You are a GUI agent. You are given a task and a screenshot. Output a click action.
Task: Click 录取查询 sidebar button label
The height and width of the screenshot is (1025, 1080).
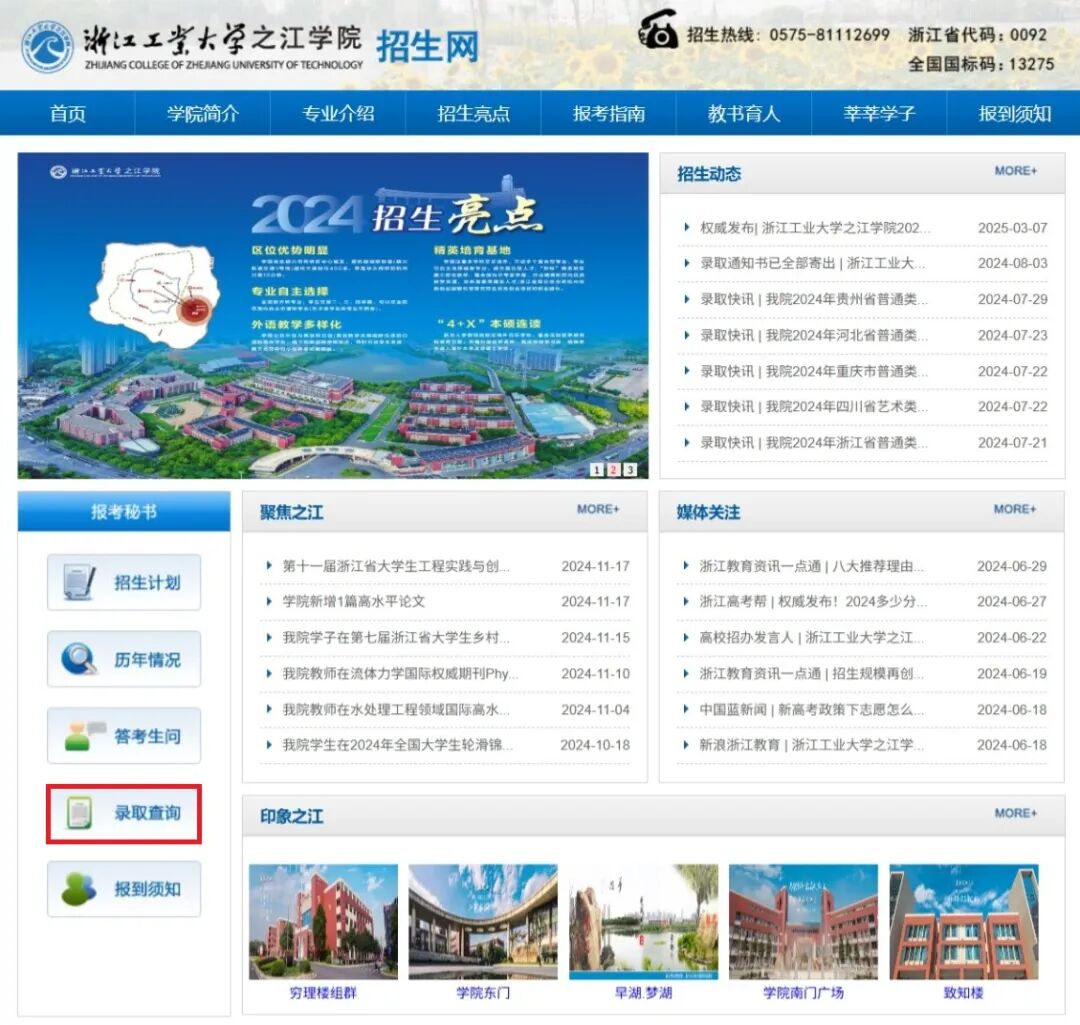(x=147, y=813)
